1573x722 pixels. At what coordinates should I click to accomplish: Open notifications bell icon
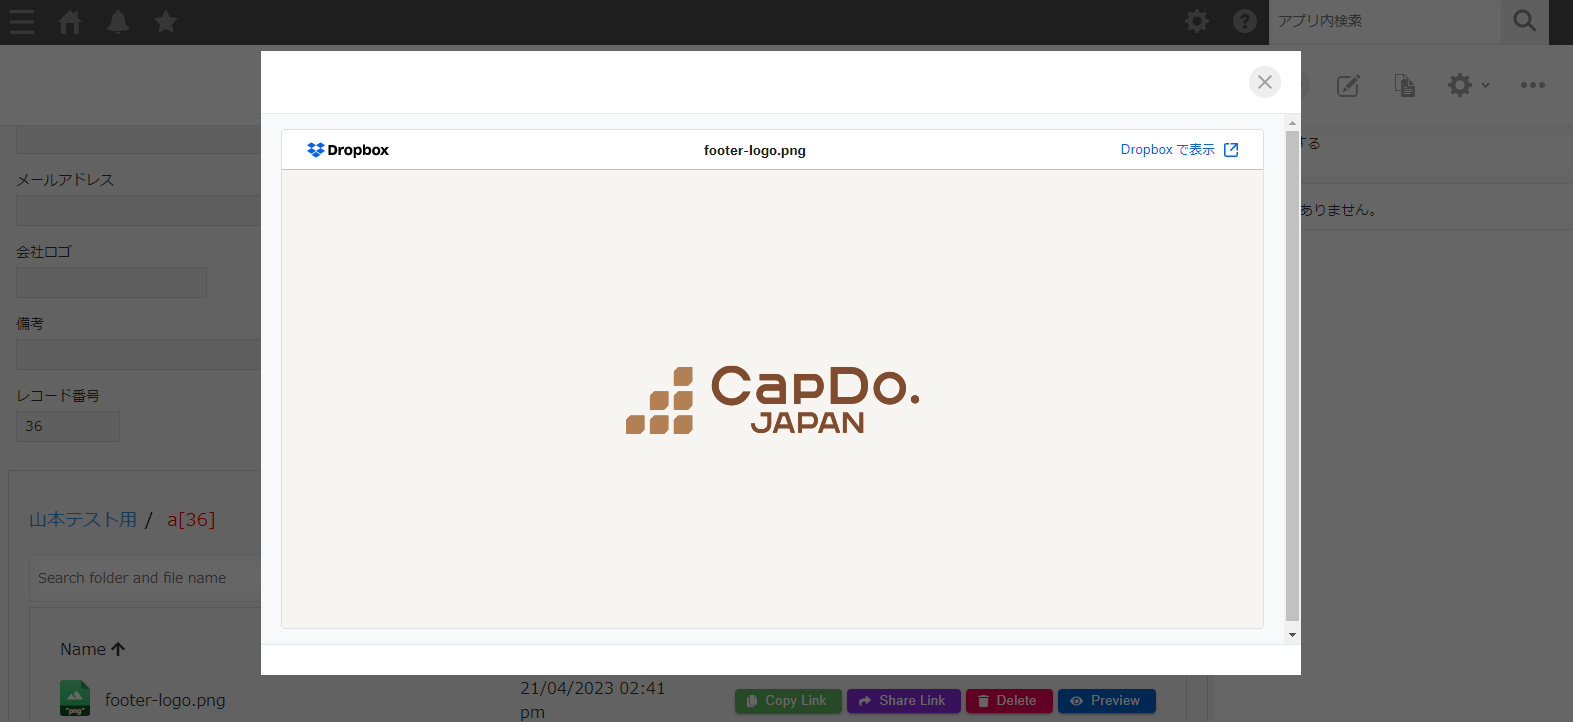pyautogui.click(x=118, y=22)
